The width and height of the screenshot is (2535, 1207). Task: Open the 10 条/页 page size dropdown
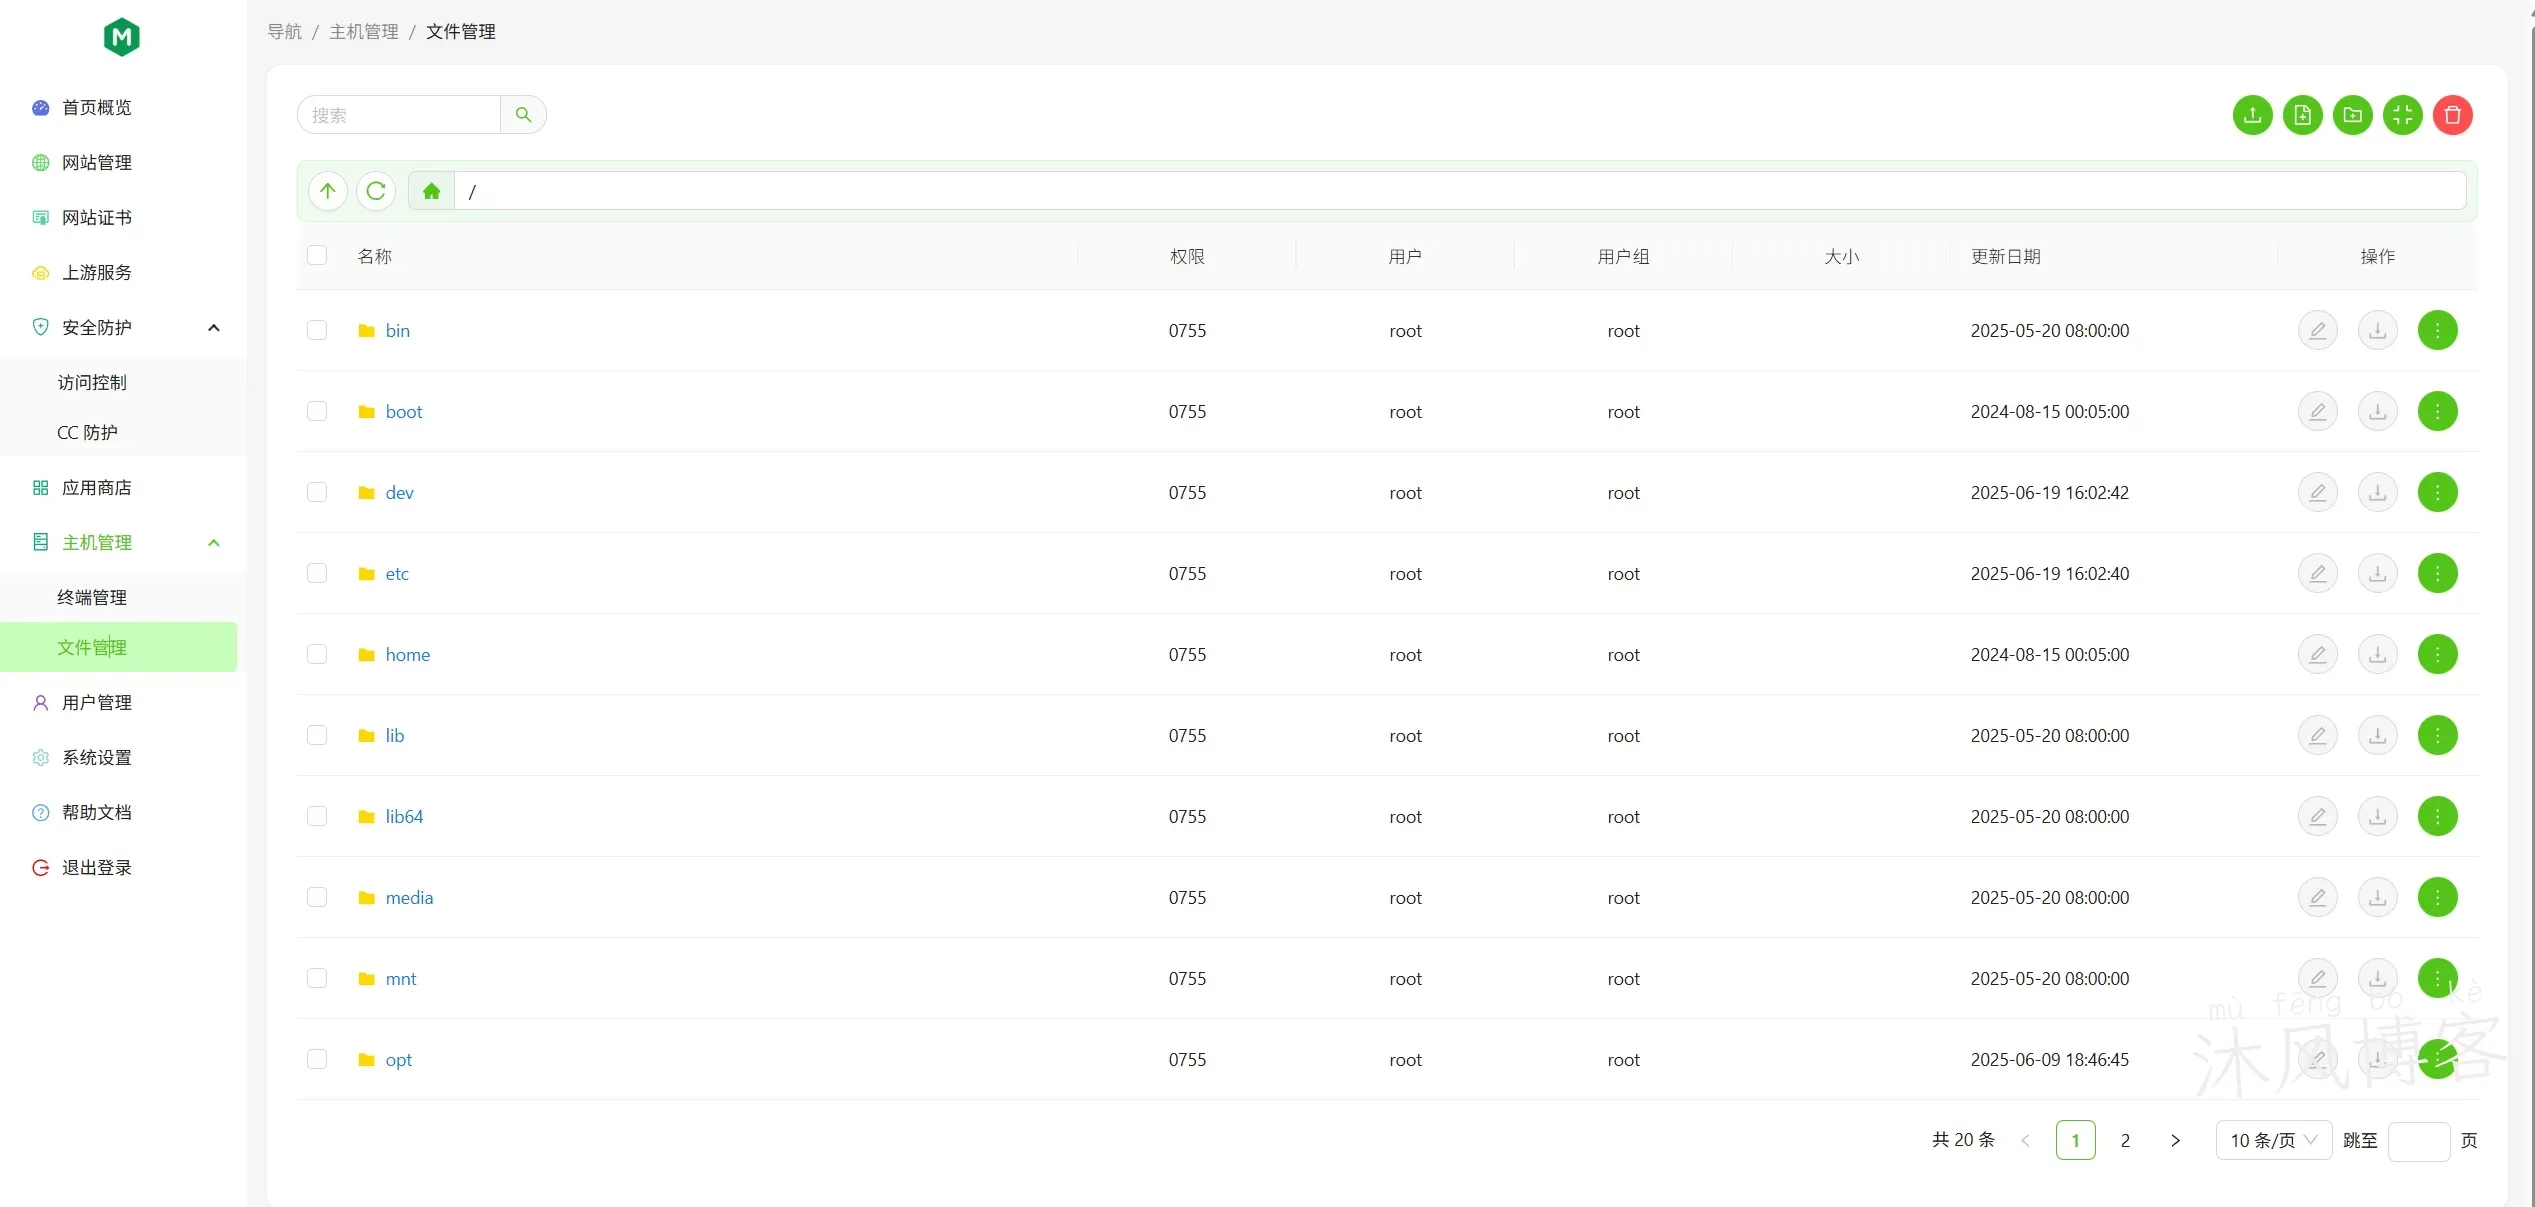pyautogui.click(x=2272, y=1140)
